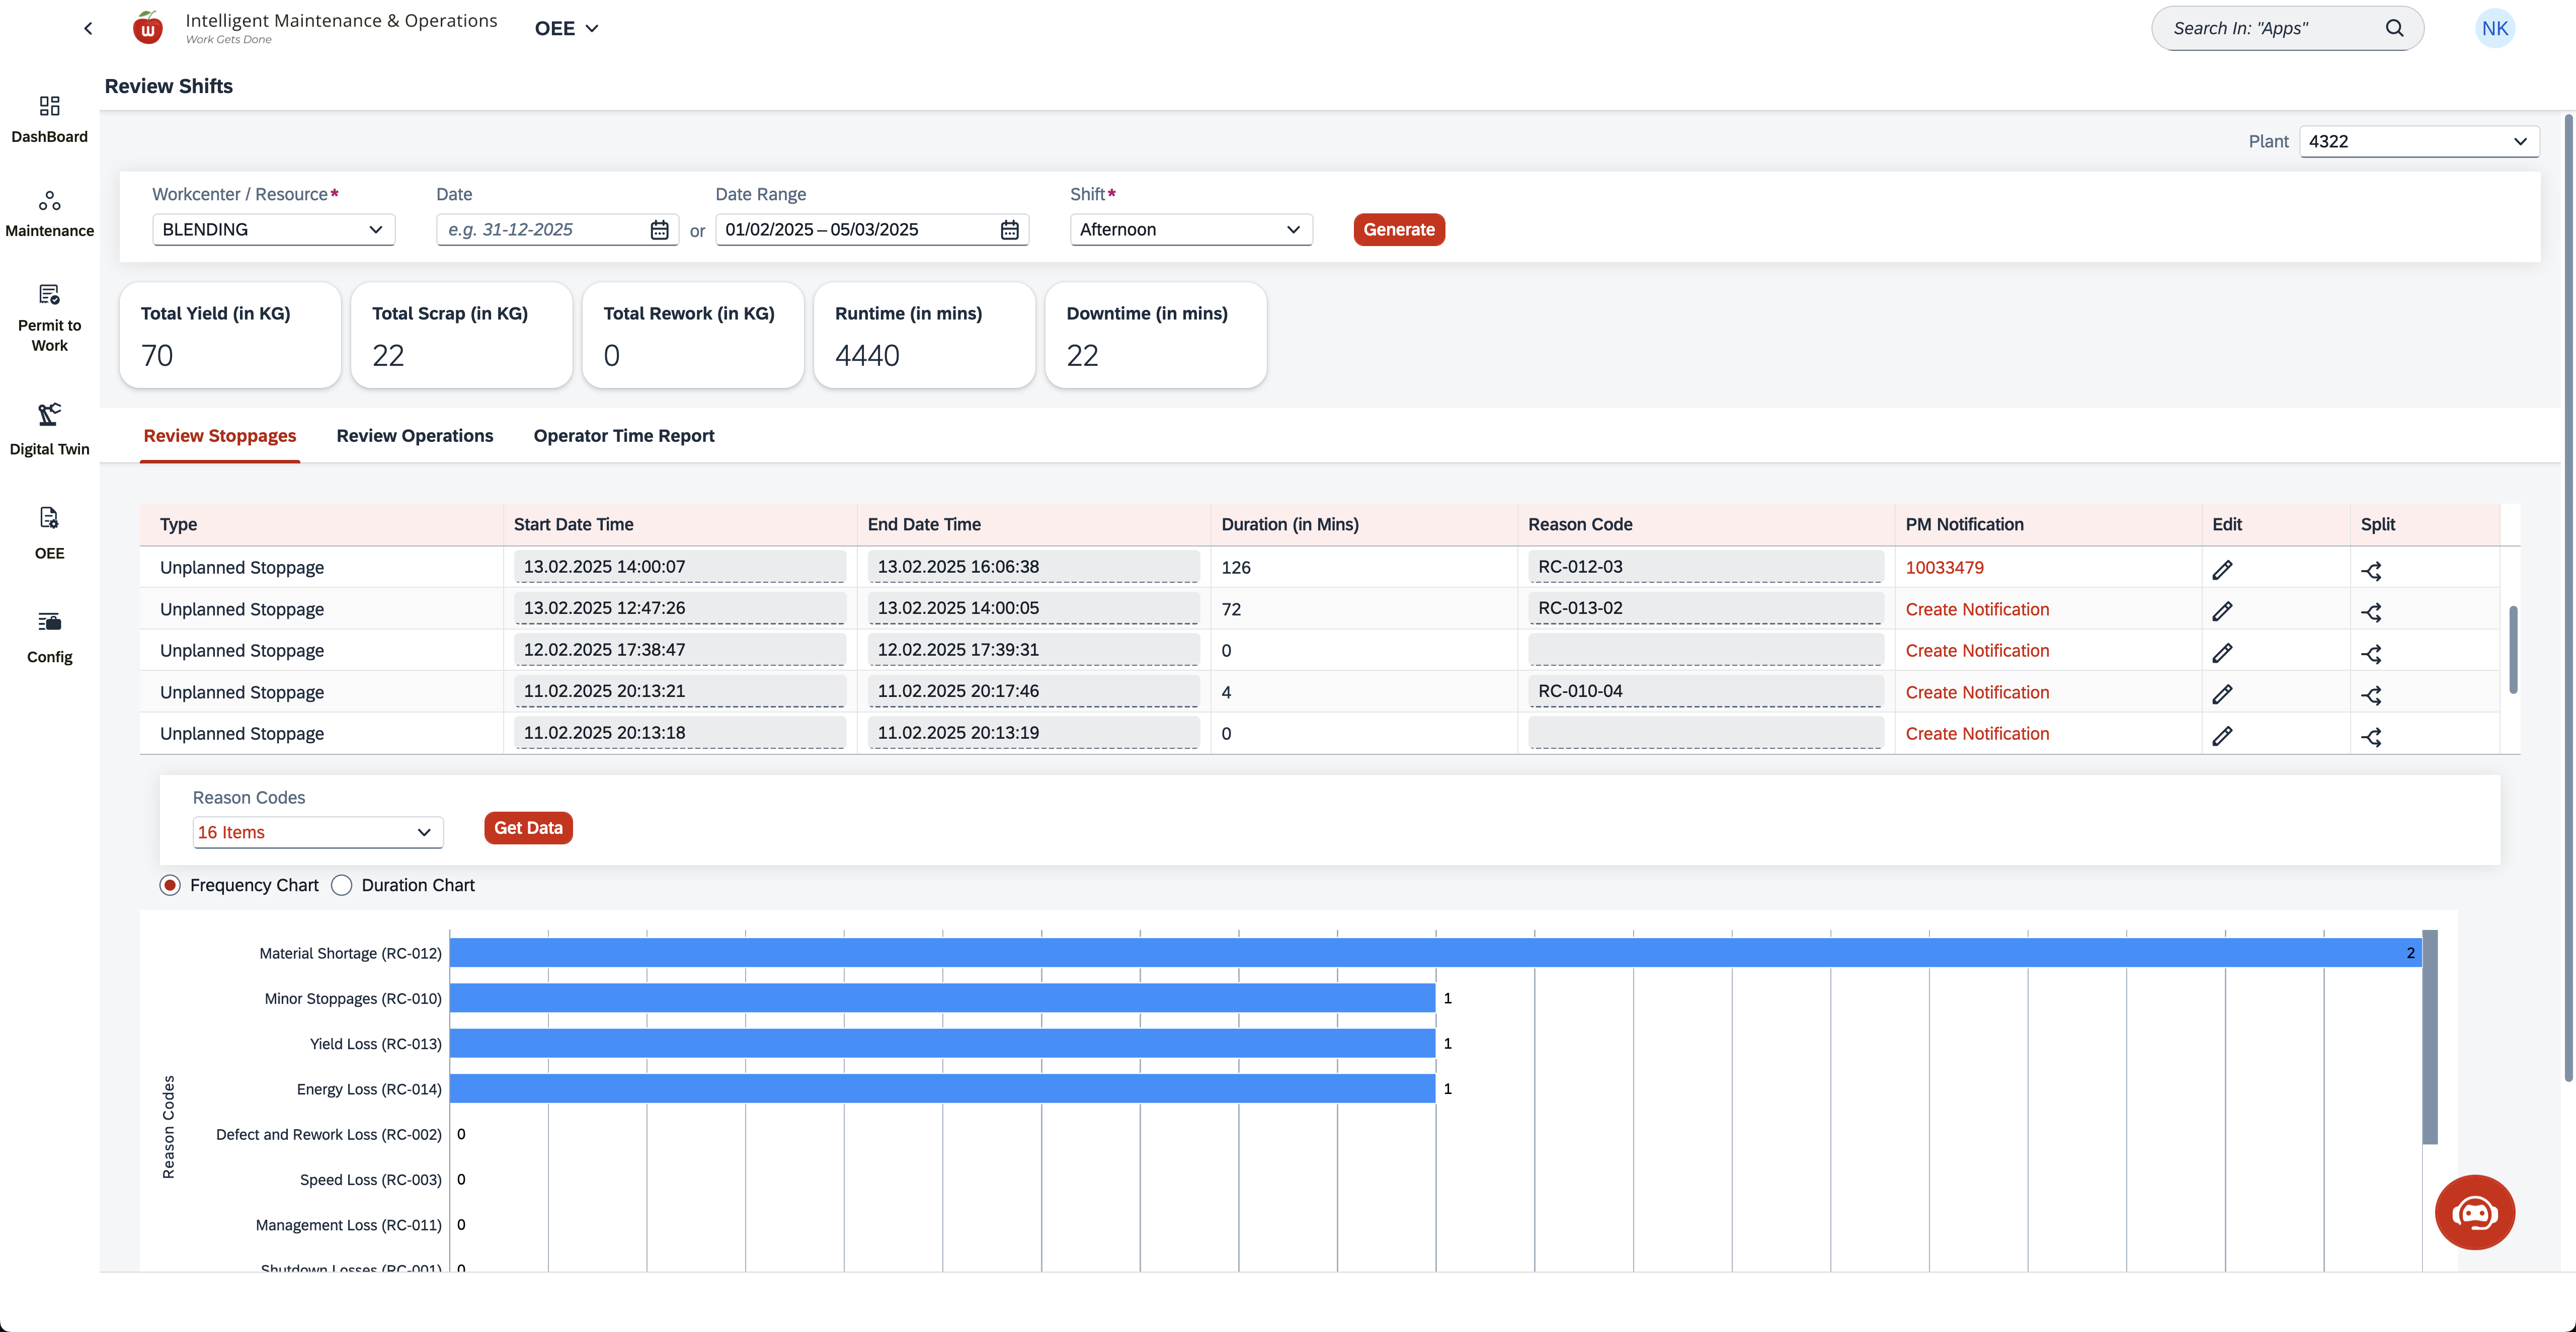2576x1332 pixels.
Task: Open the chatbot assistant button
Action: (x=2474, y=1212)
